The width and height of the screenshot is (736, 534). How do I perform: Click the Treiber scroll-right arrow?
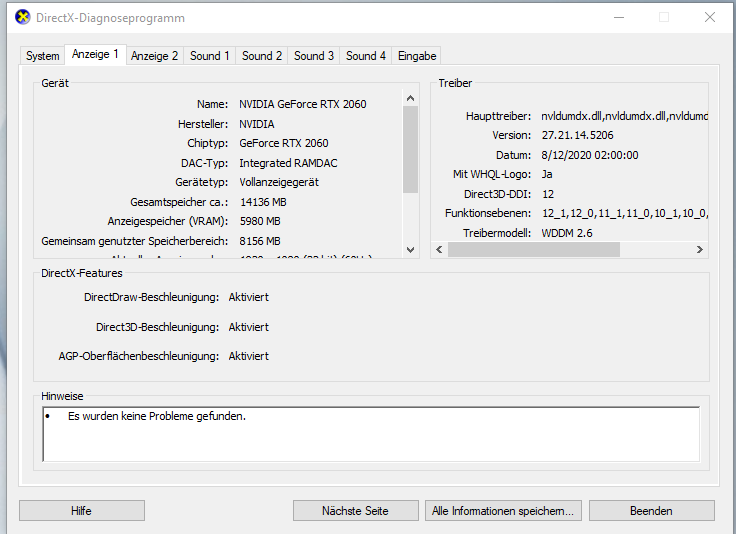(699, 250)
